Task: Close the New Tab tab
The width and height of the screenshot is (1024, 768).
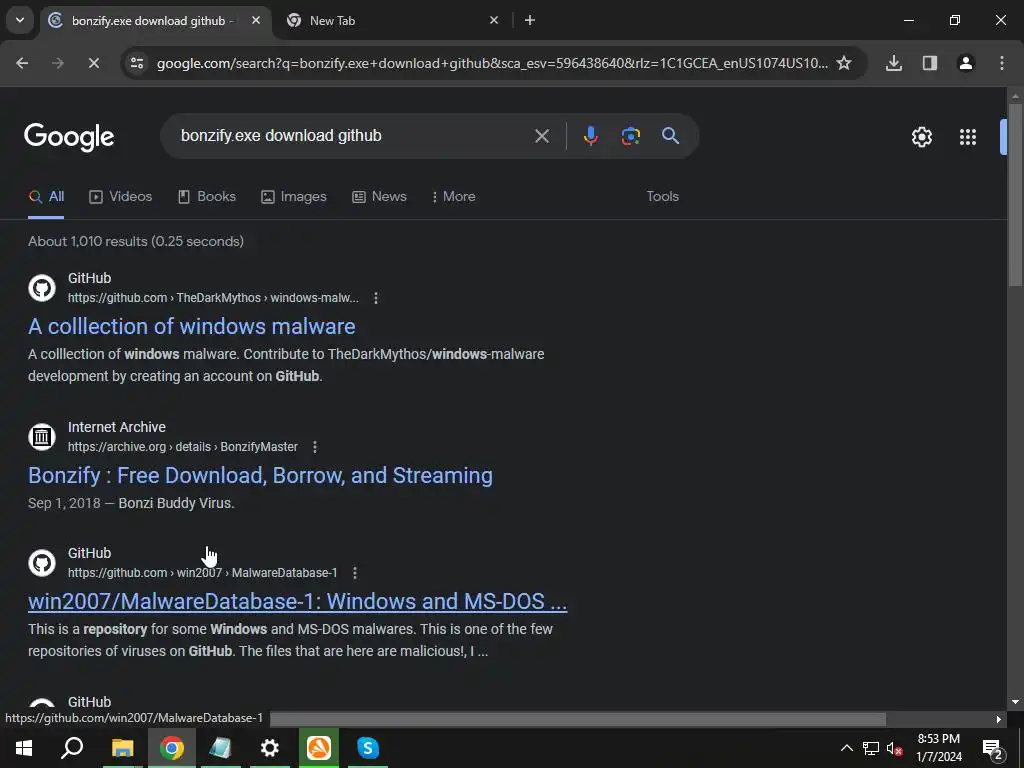Action: click(494, 20)
